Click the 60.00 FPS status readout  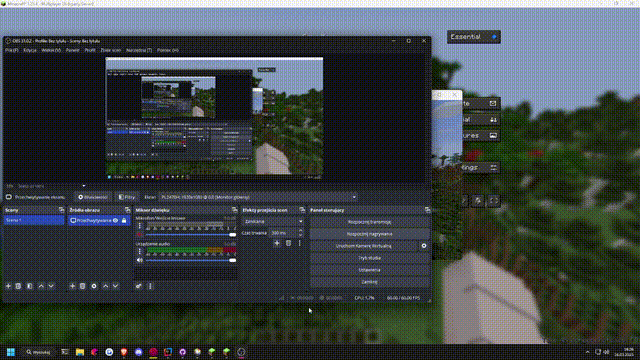tap(403, 298)
